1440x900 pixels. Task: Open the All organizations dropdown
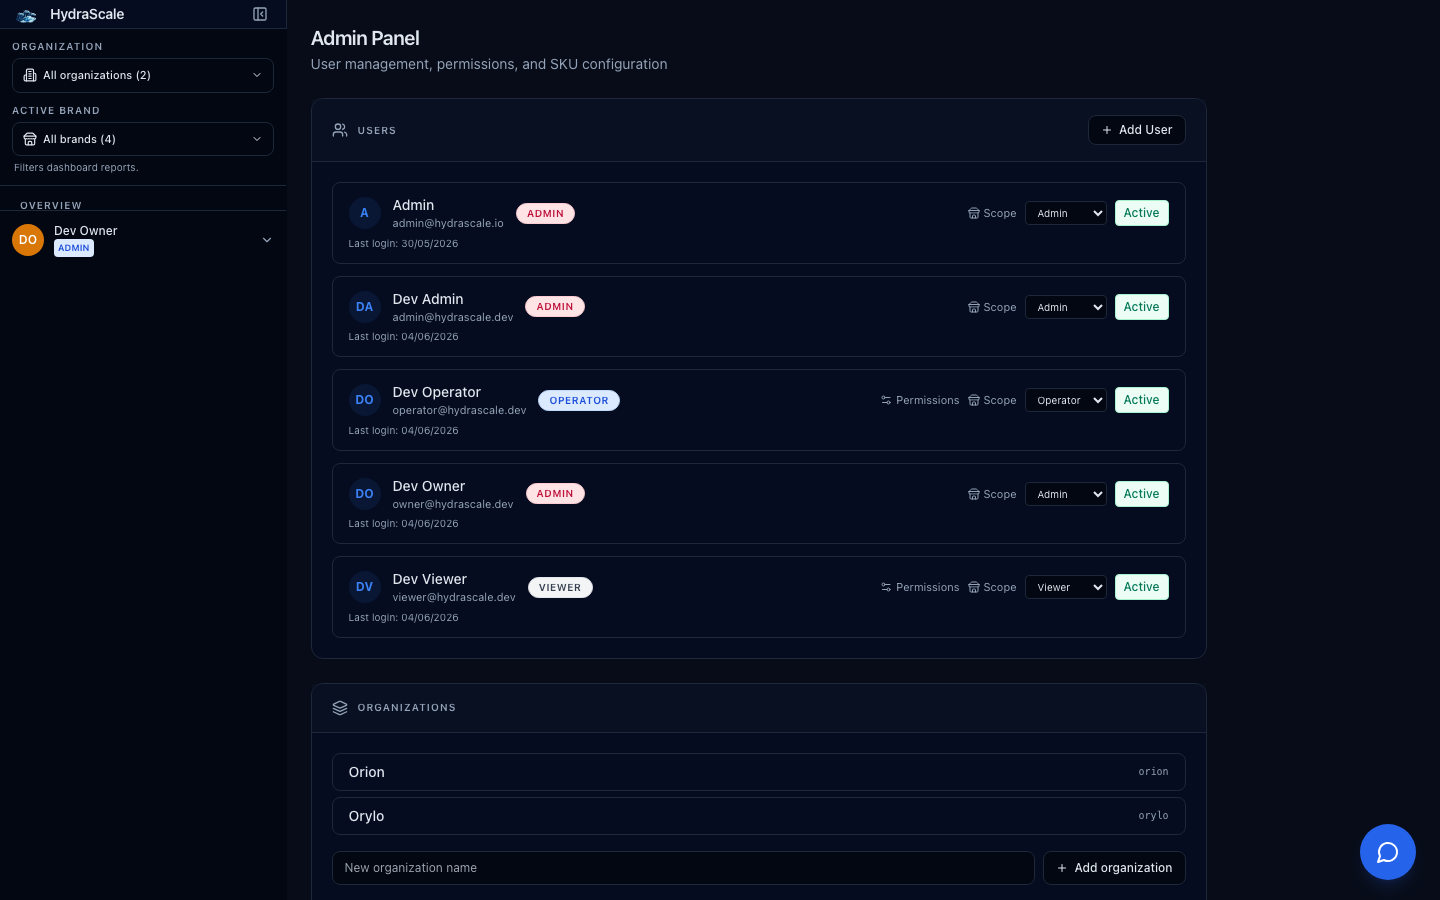(143, 75)
